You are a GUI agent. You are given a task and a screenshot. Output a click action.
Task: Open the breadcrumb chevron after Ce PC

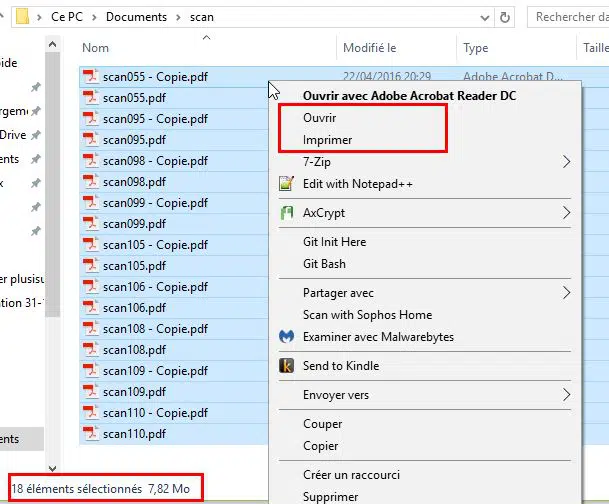(x=94, y=17)
